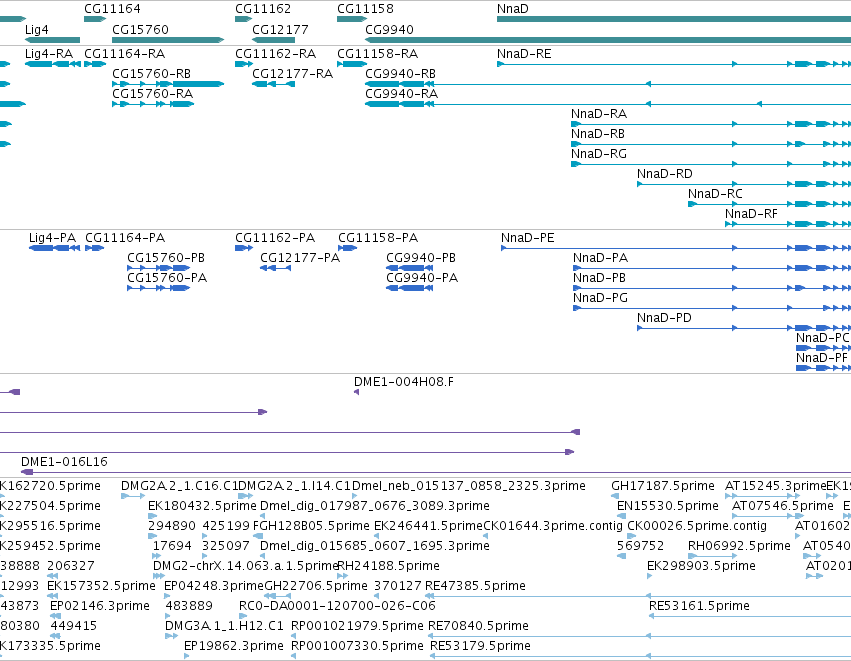Select the Lig4-RA transcript
This screenshot has width=851, height=661.
pyautogui.click(x=53, y=64)
